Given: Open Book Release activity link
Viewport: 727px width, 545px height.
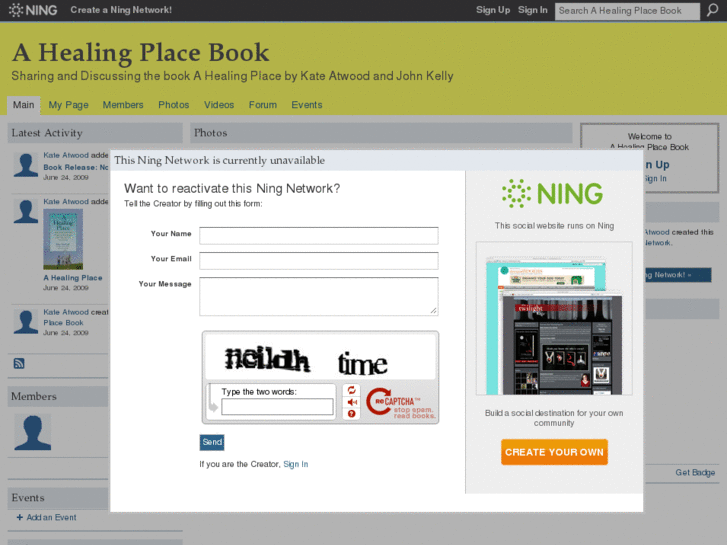Looking at the screenshot, I should click(76, 167).
